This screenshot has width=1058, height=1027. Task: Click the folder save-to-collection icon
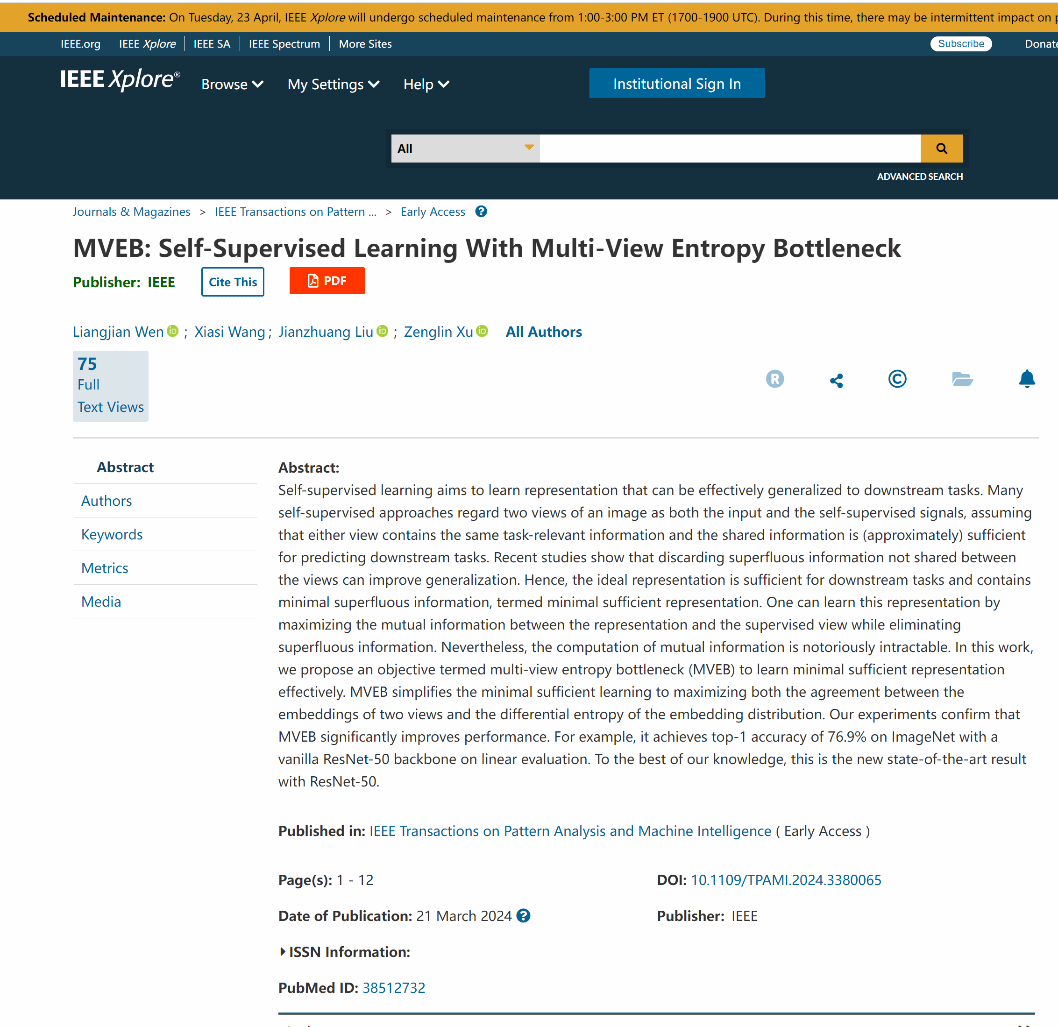click(x=962, y=379)
